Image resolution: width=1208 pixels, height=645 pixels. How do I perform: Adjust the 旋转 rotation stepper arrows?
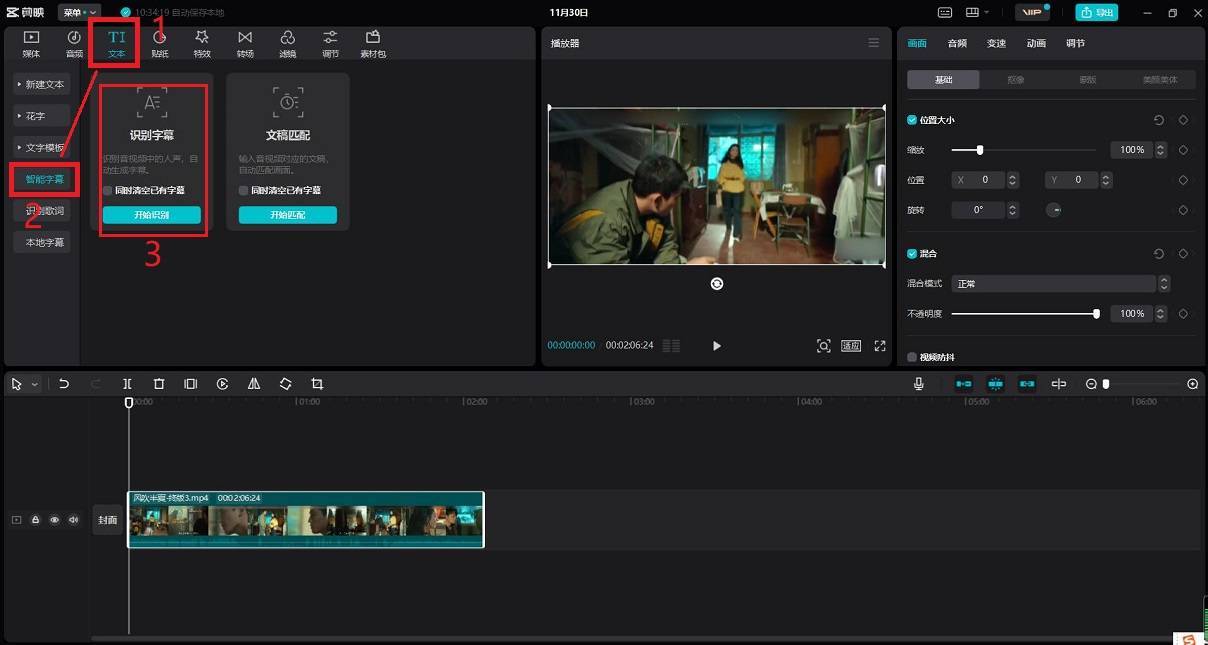coord(1013,210)
